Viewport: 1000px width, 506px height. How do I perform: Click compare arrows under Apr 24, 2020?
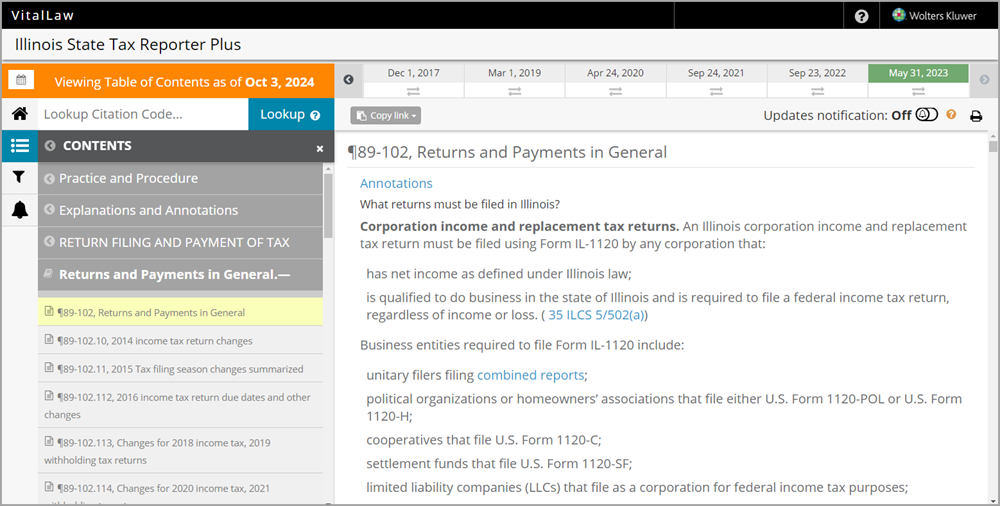pyautogui.click(x=615, y=91)
